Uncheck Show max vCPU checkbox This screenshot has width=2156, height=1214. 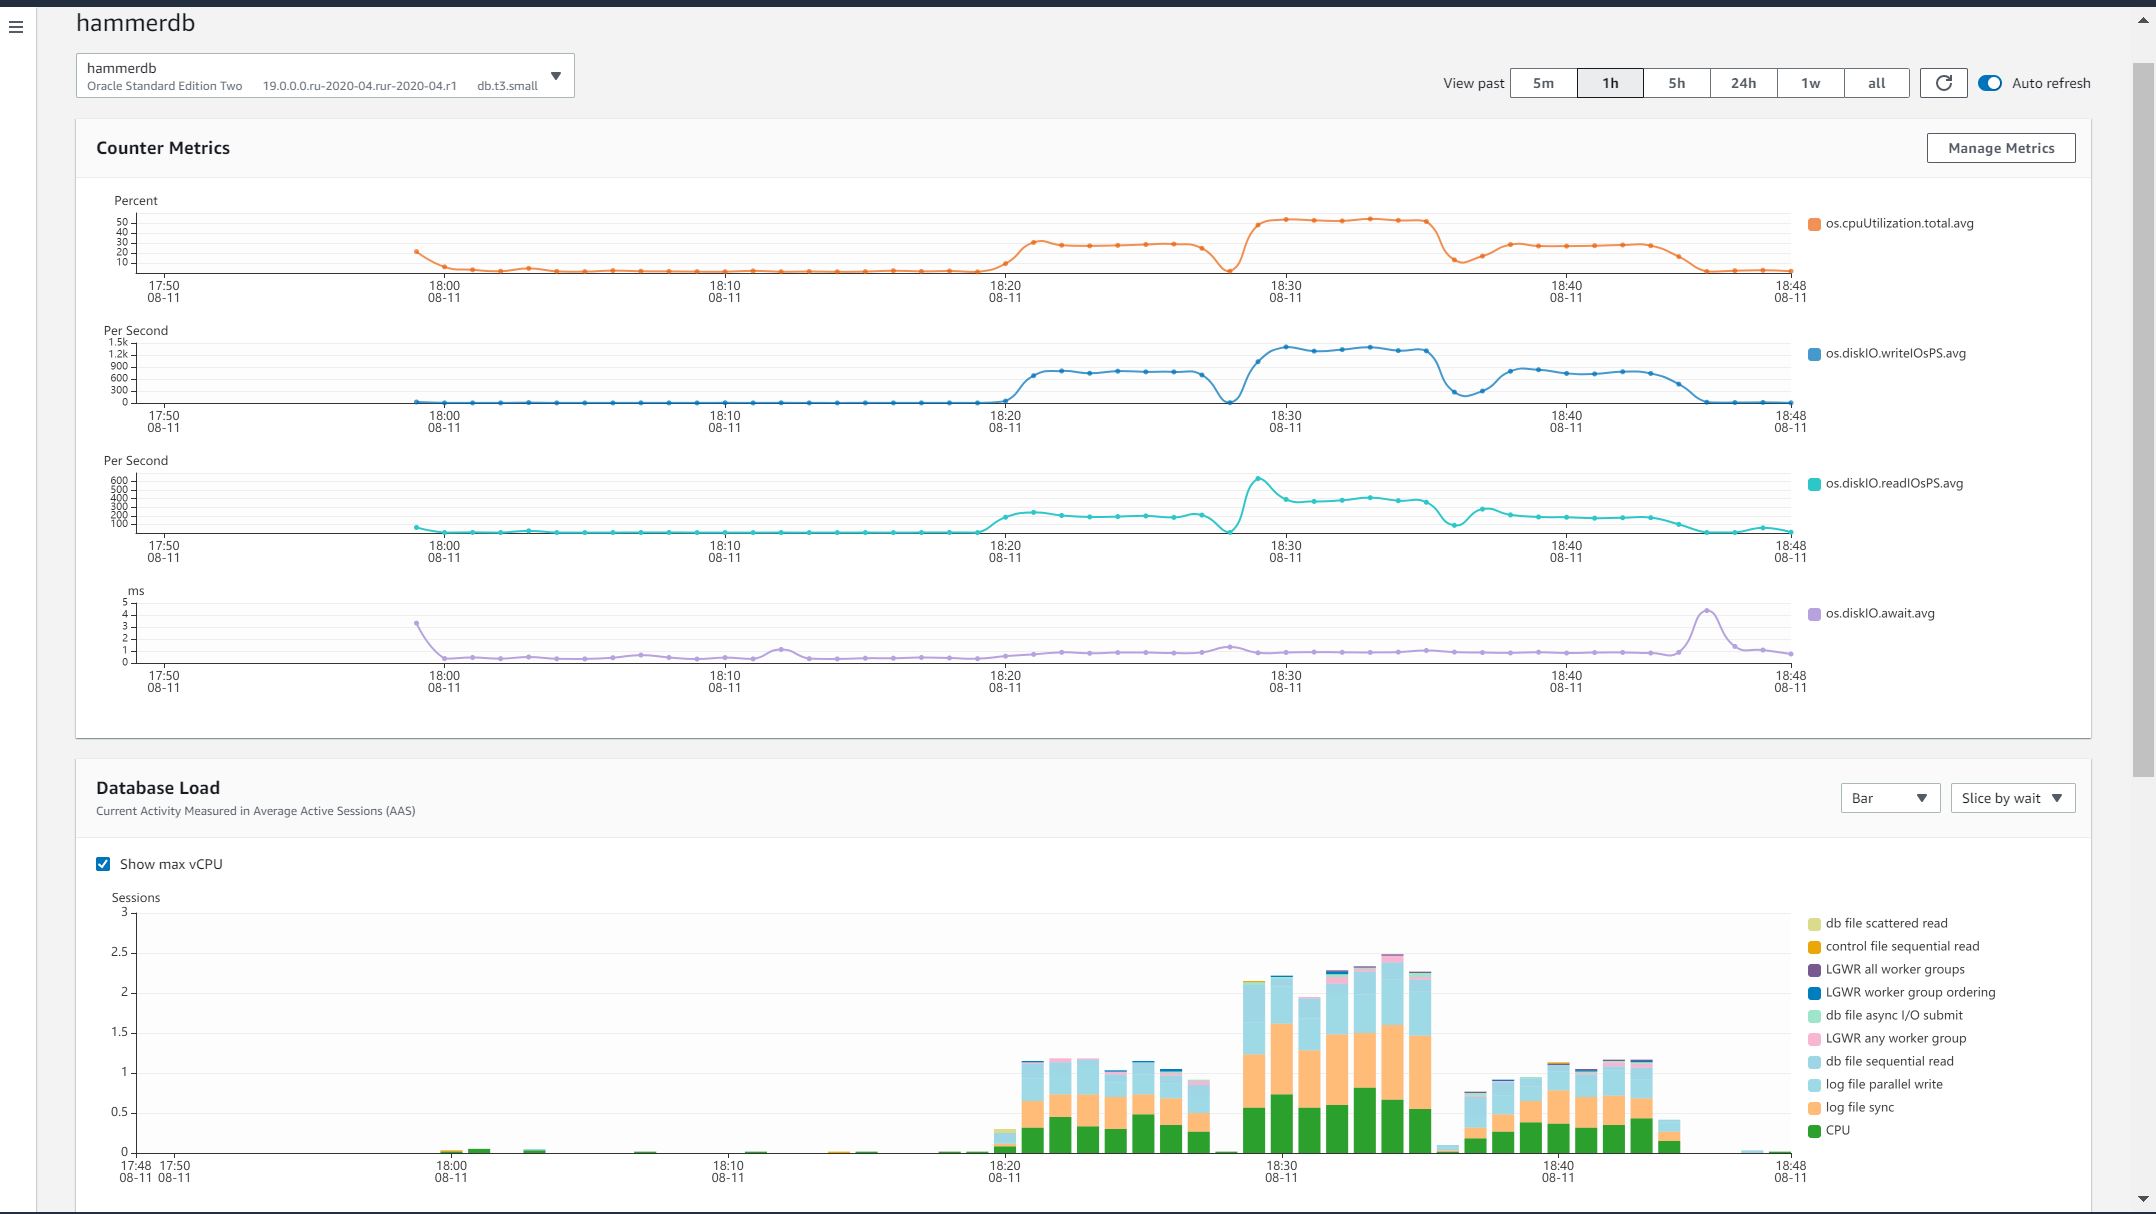[103, 864]
